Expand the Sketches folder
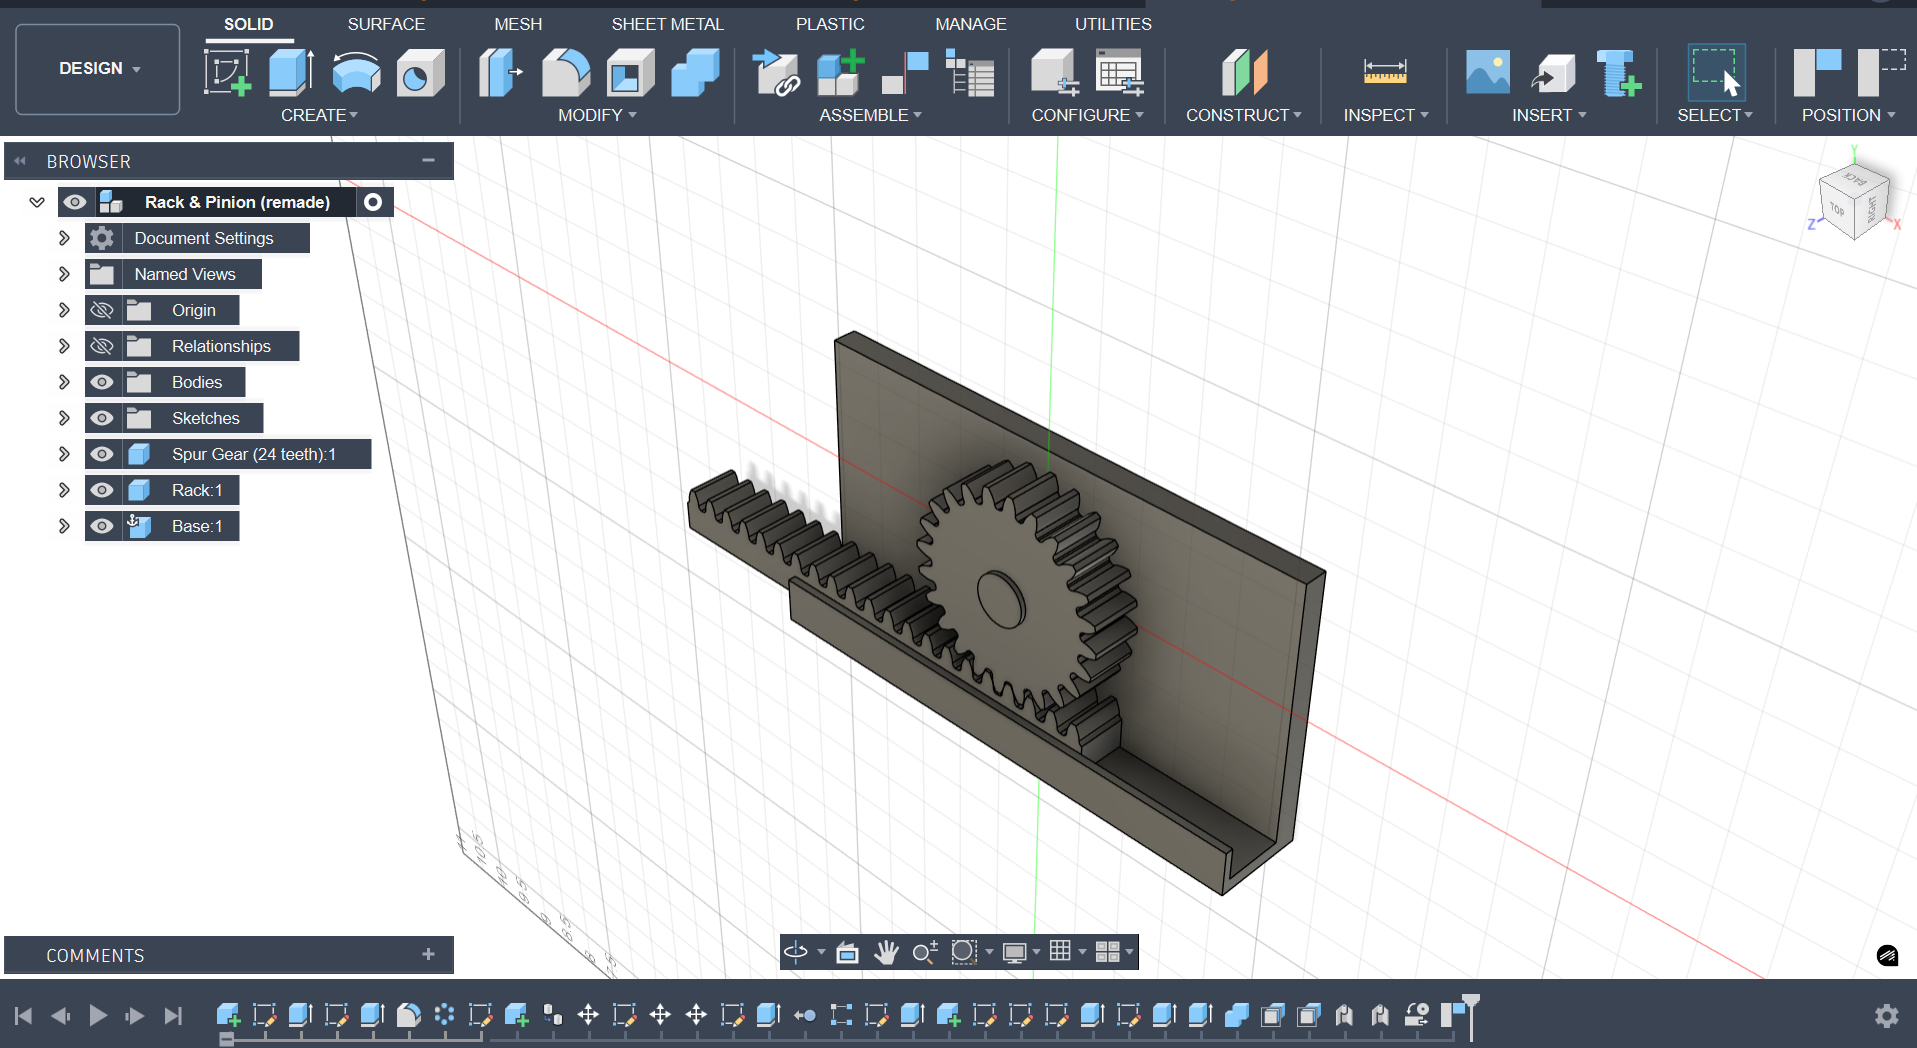The image size is (1917, 1048). 63,418
